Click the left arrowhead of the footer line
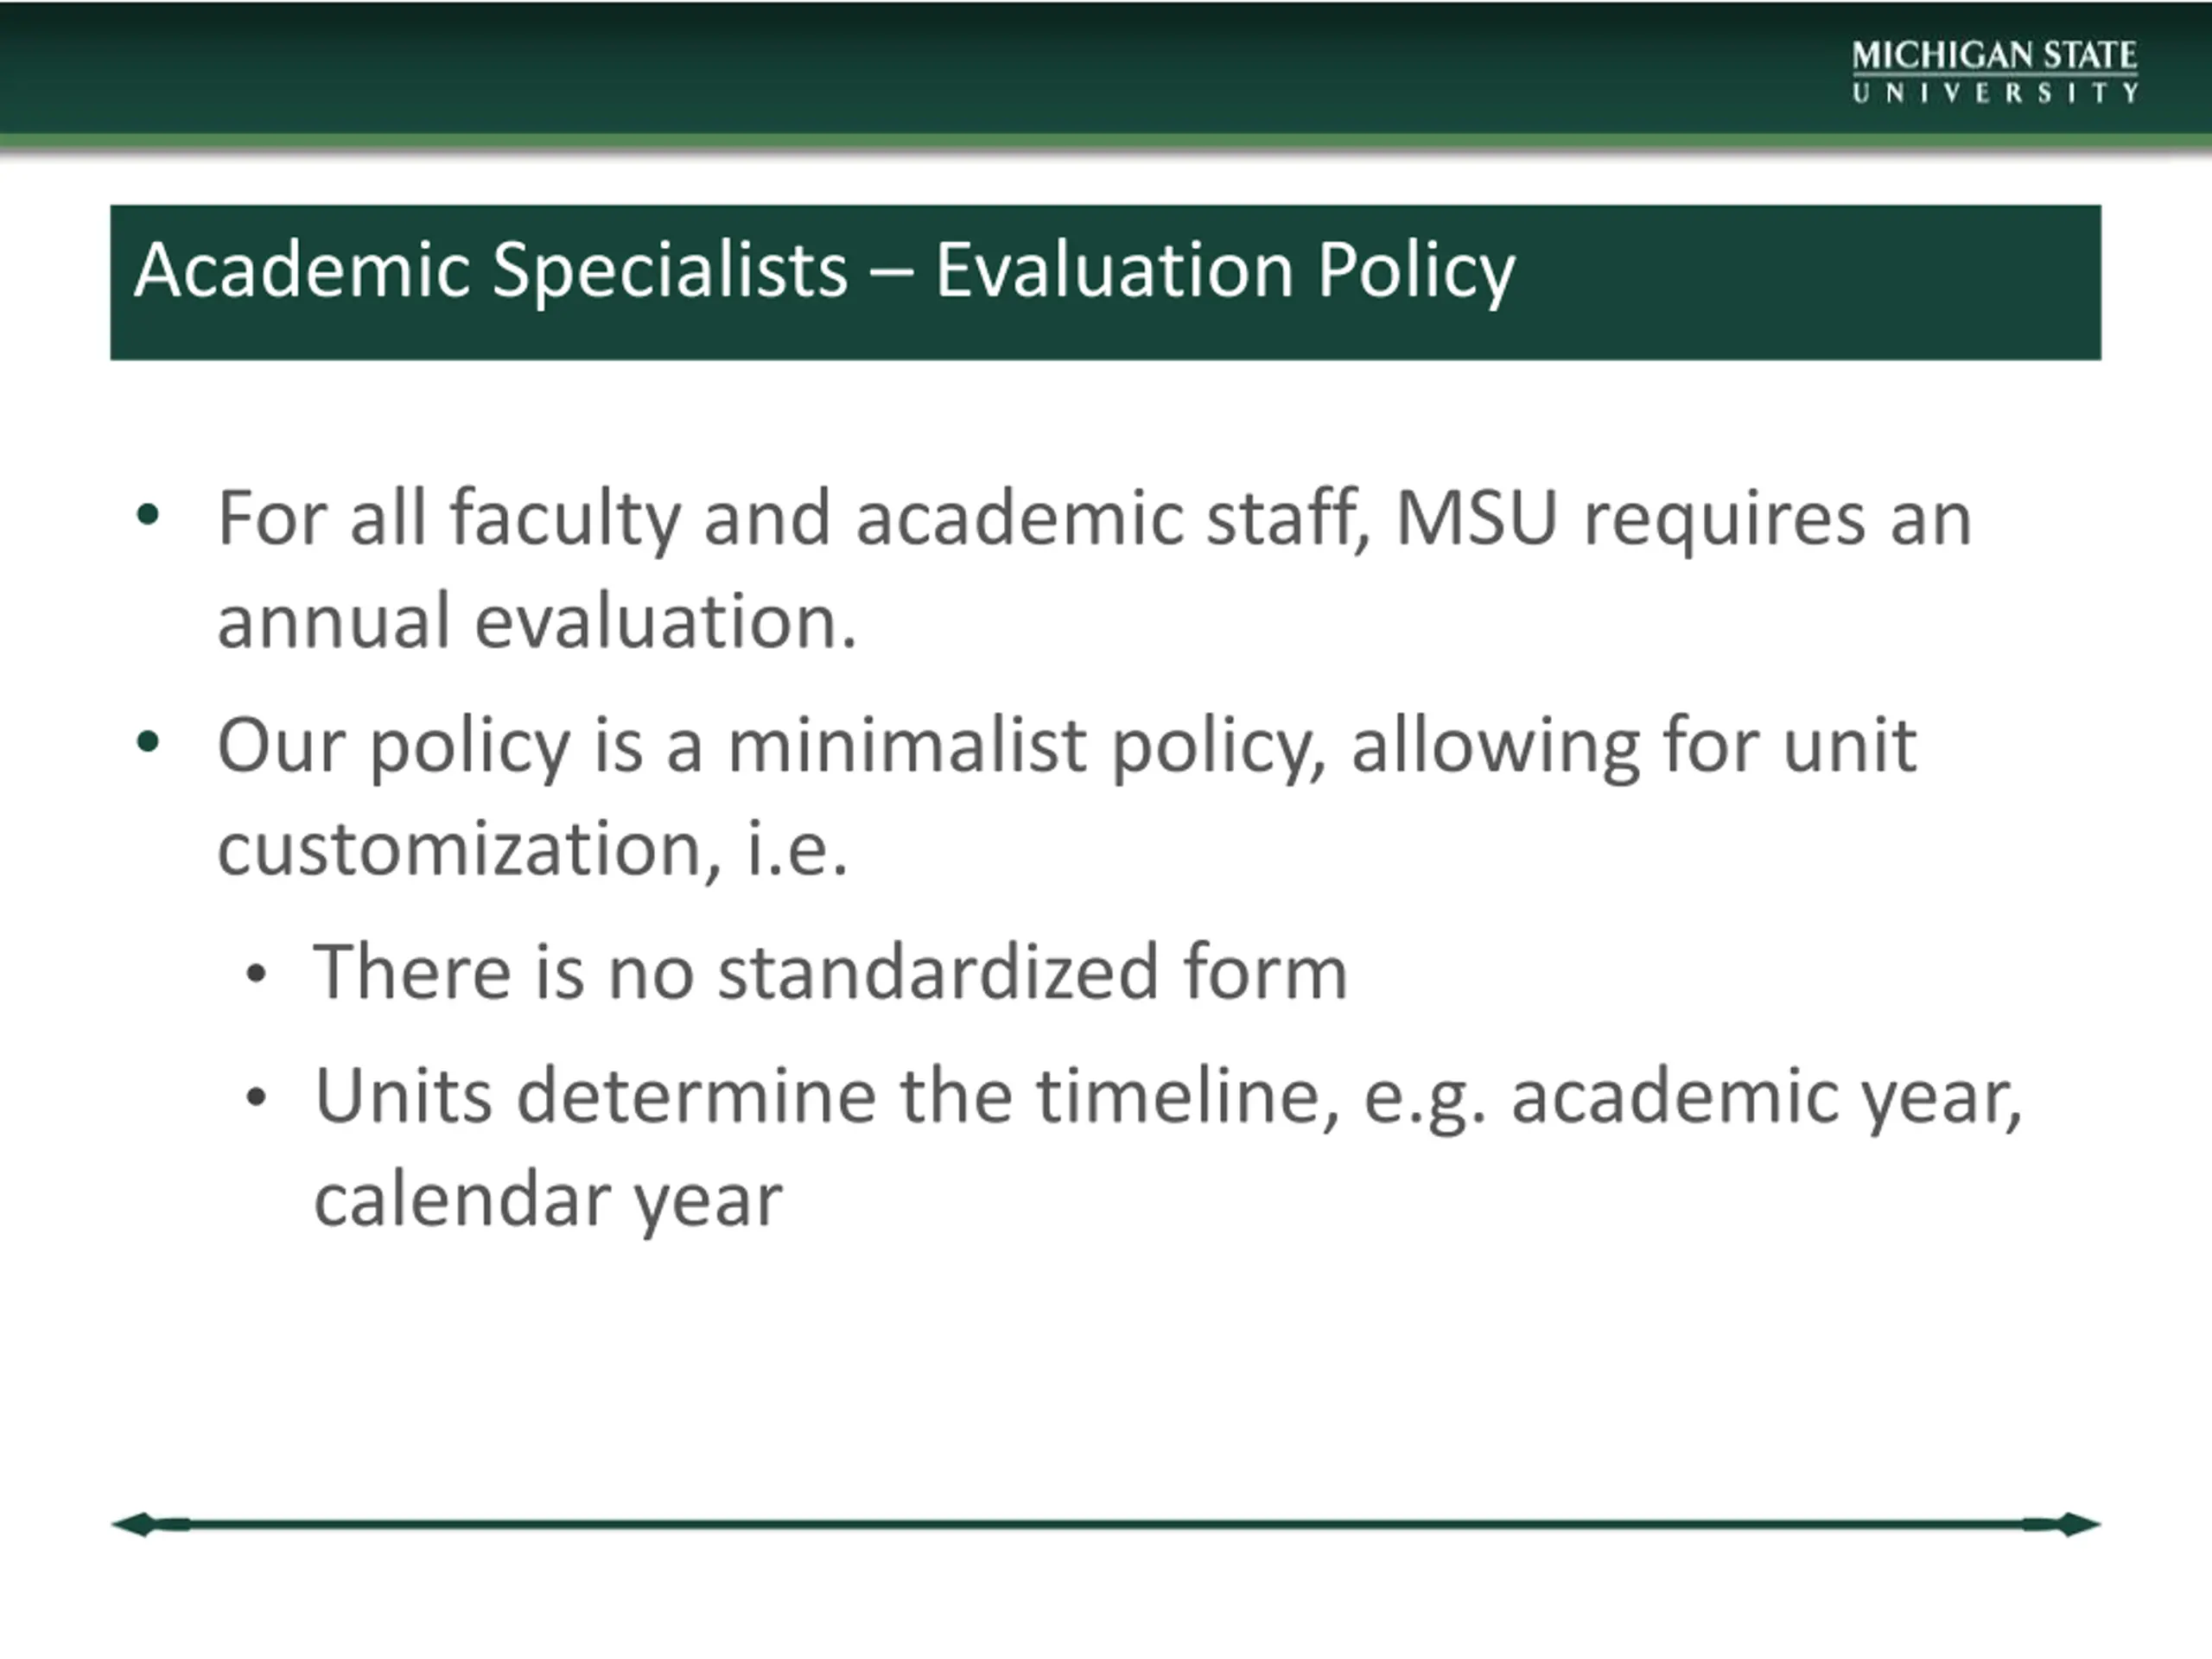 pos(135,1524)
